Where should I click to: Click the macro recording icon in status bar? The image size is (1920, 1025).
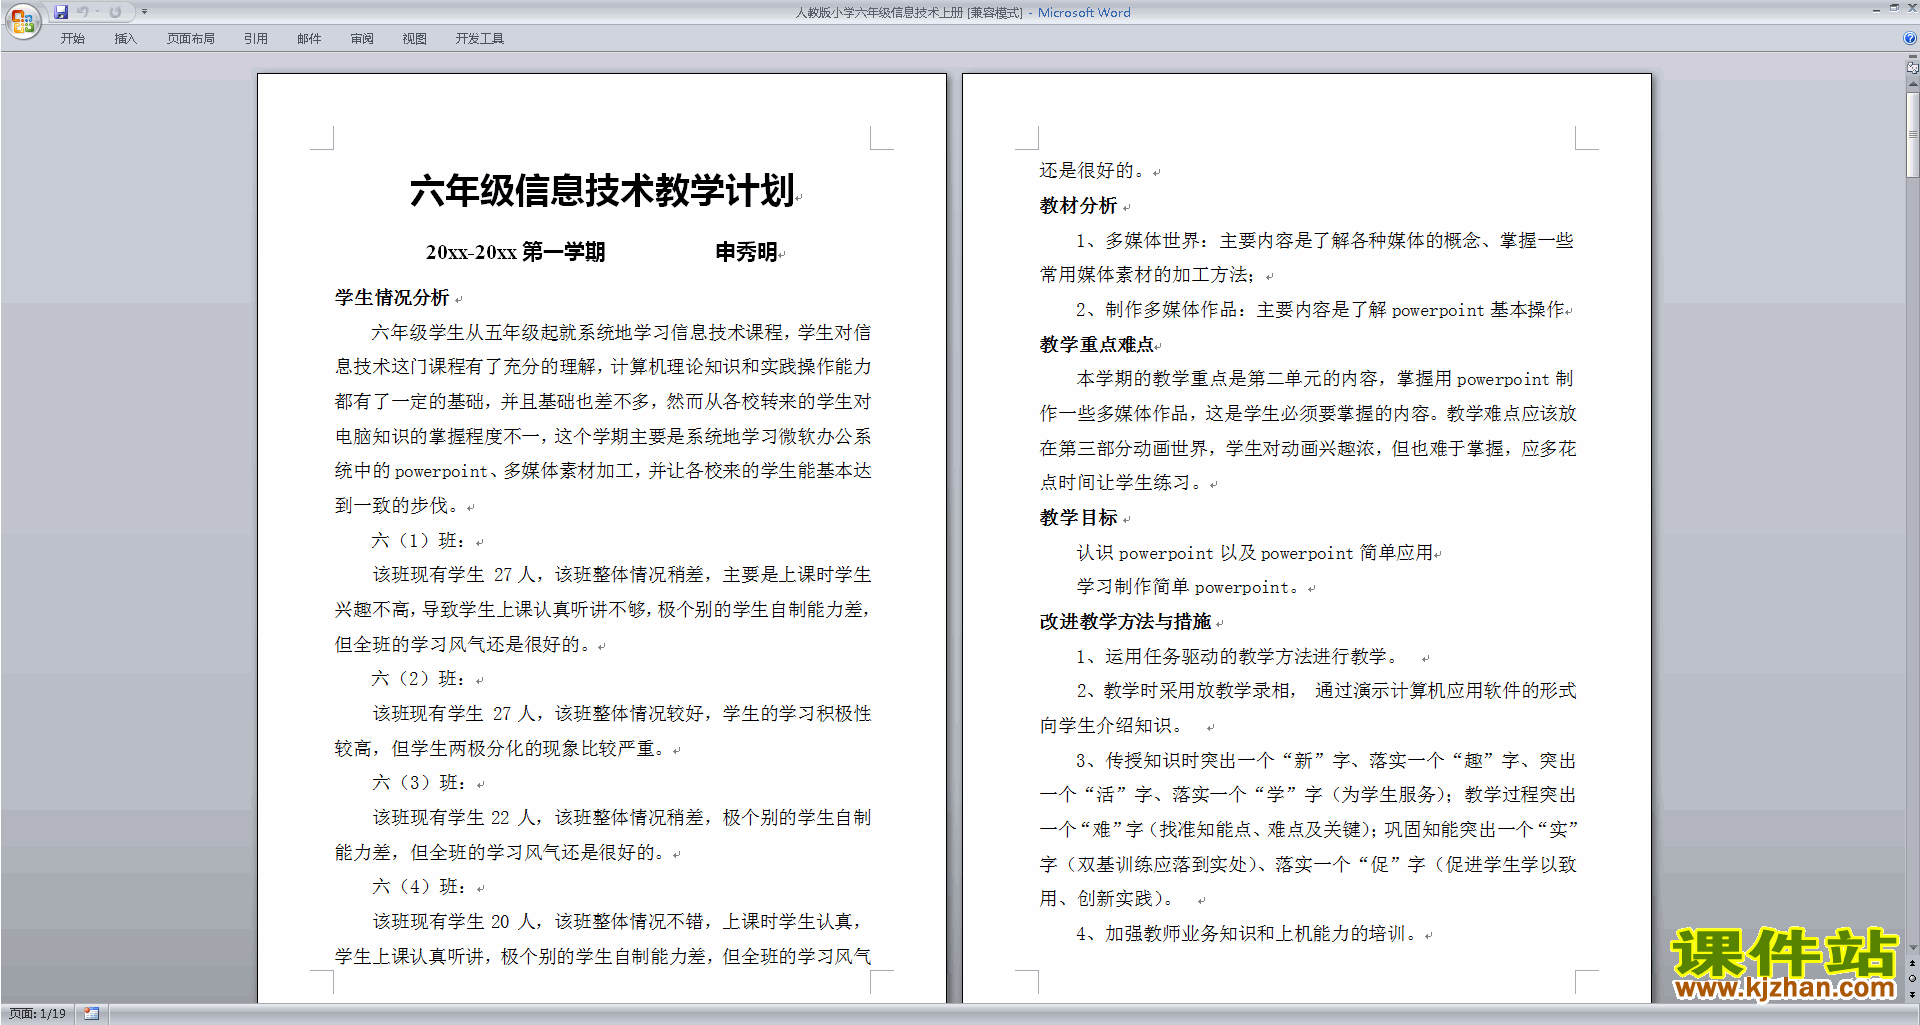[x=92, y=1014]
